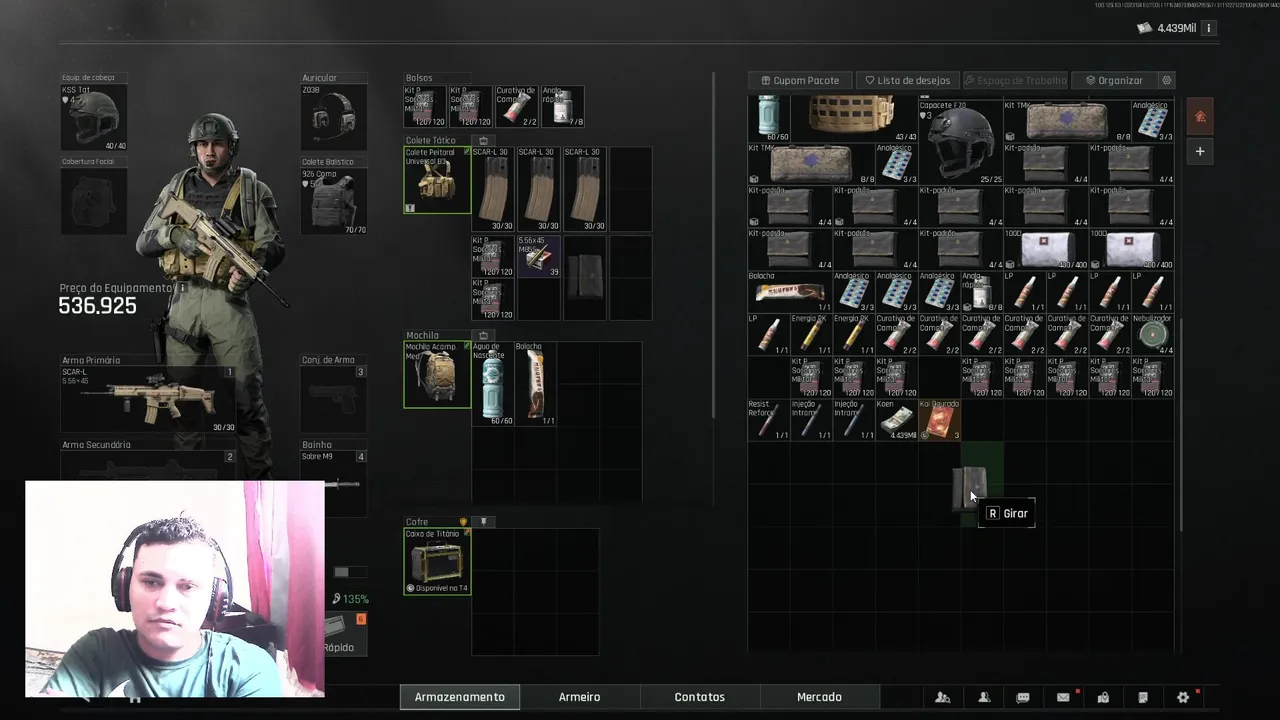Select the Koen cash stack in stash
Screen dimensions: 1280x720
[896, 421]
